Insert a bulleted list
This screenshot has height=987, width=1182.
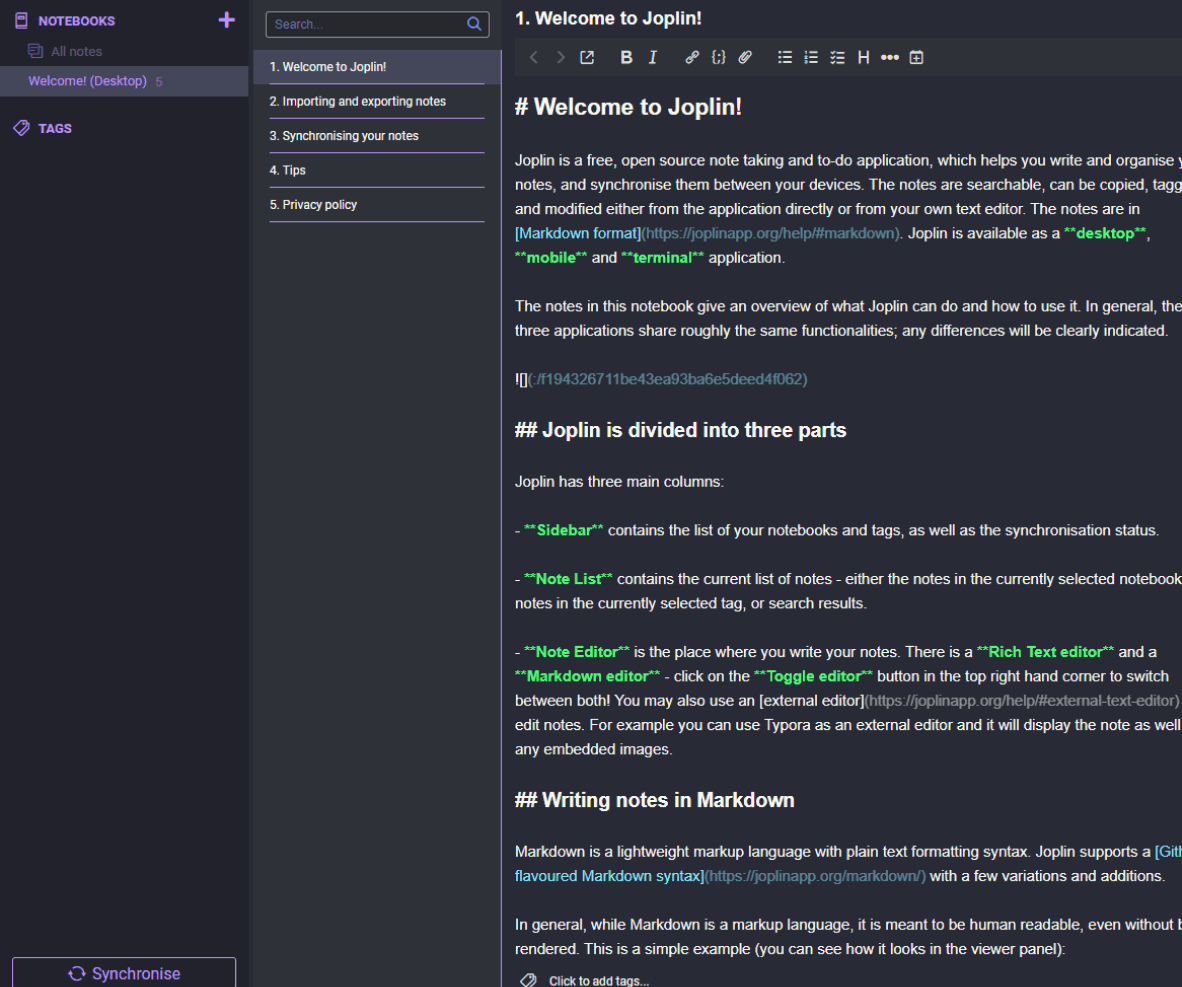(x=785, y=57)
